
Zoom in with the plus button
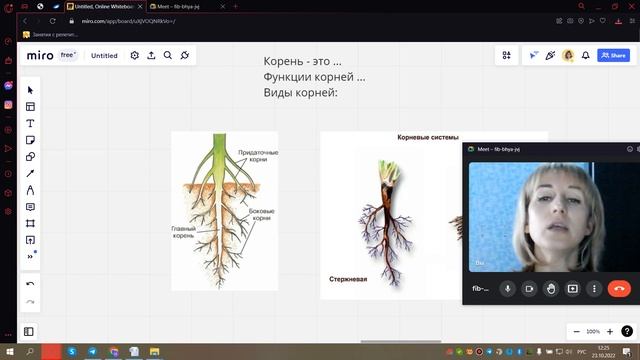click(x=610, y=331)
